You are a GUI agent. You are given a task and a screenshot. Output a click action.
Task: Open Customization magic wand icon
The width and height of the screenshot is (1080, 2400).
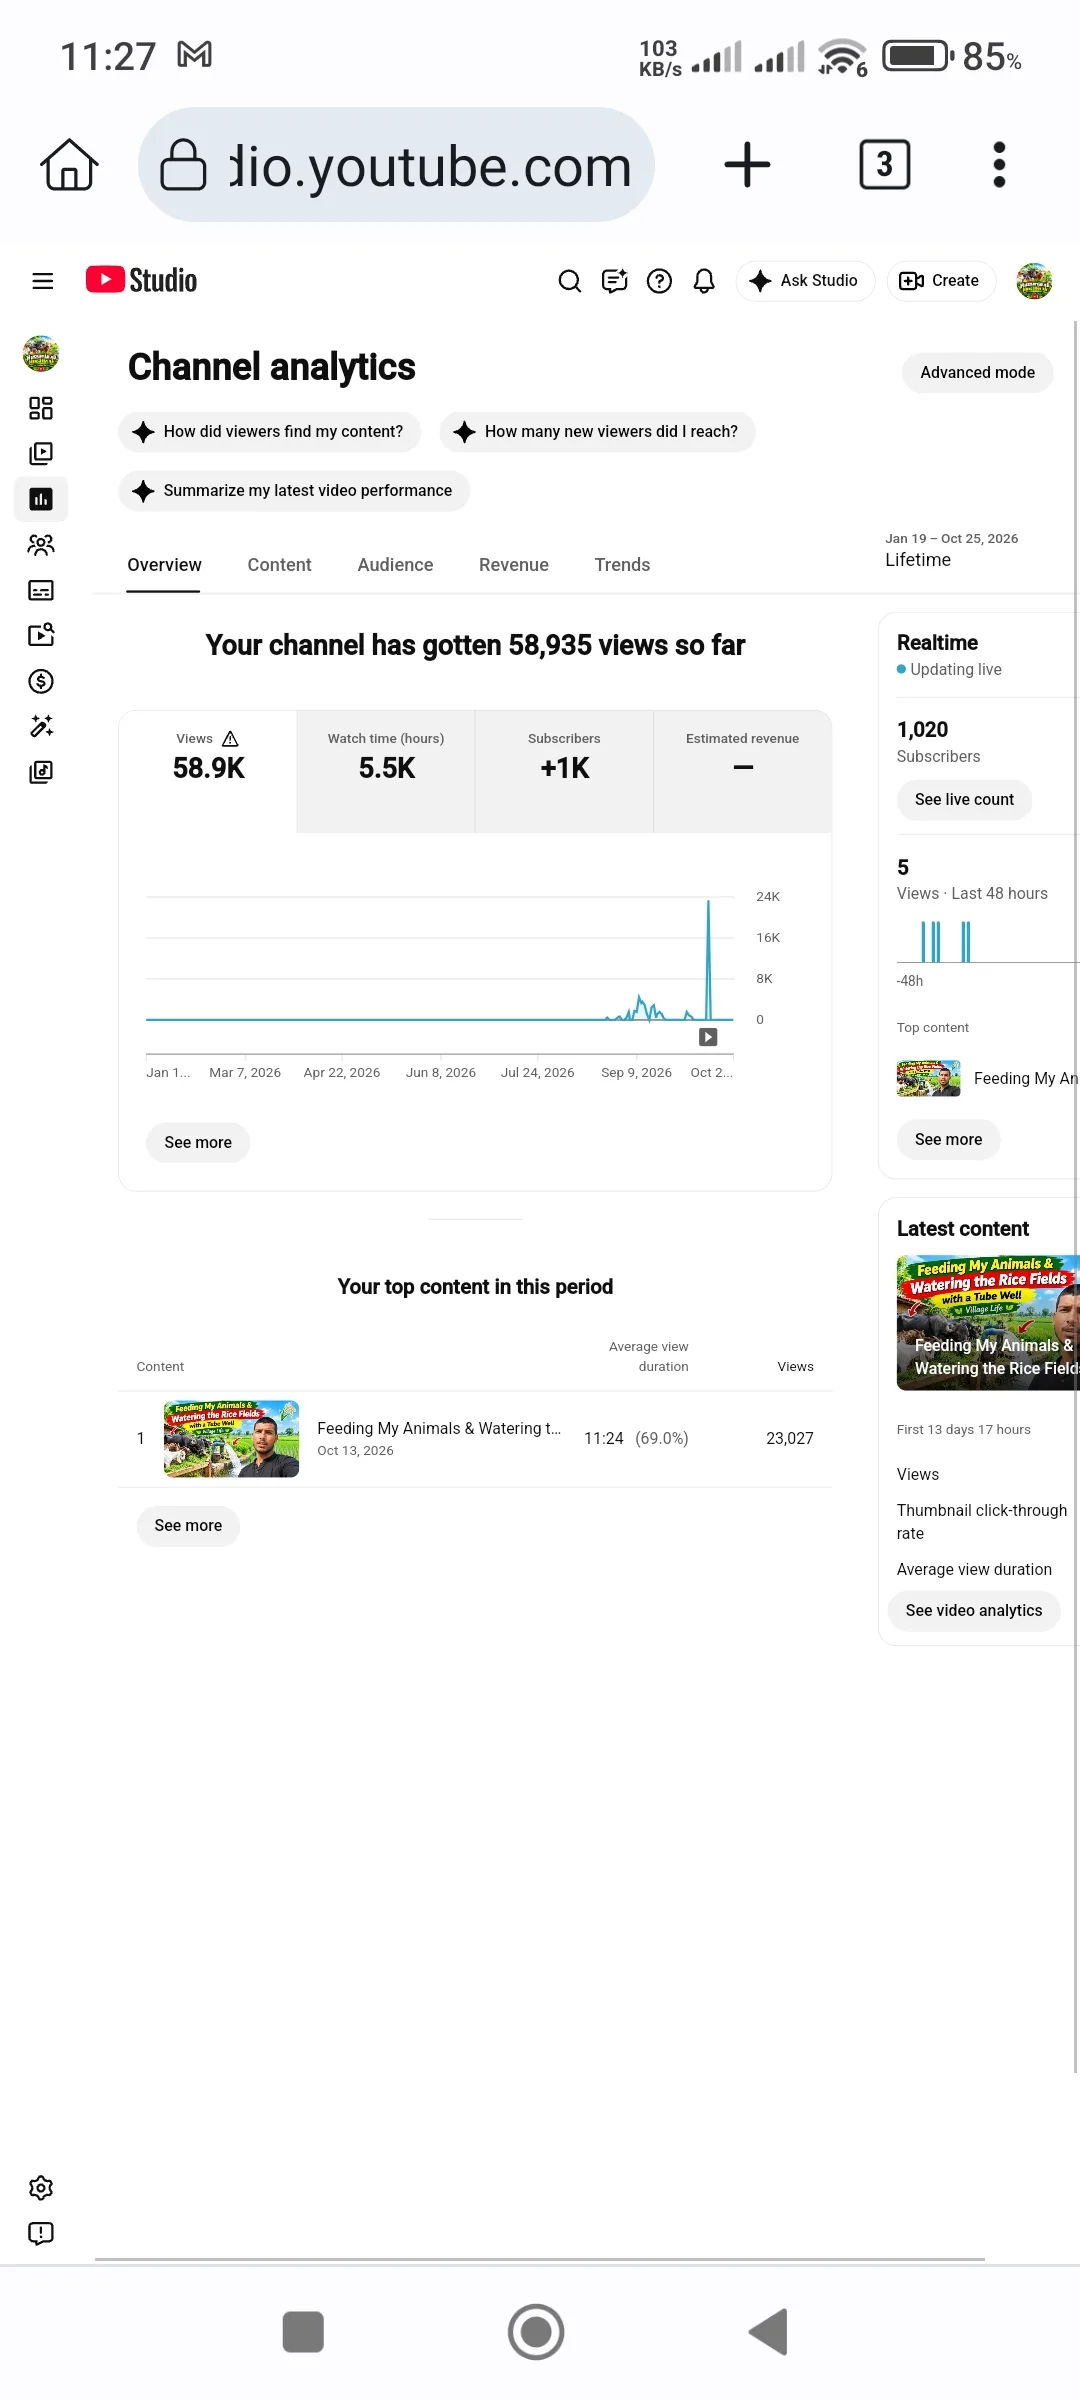(x=41, y=726)
